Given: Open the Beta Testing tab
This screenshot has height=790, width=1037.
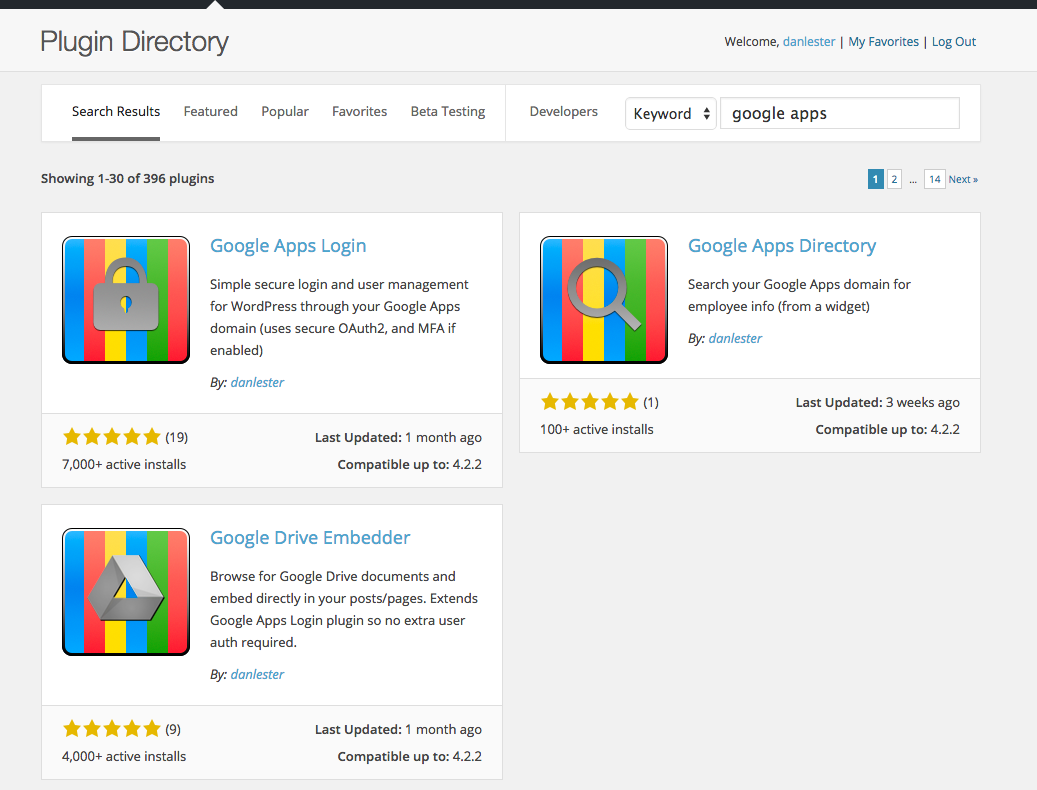Looking at the screenshot, I should (x=448, y=112).
